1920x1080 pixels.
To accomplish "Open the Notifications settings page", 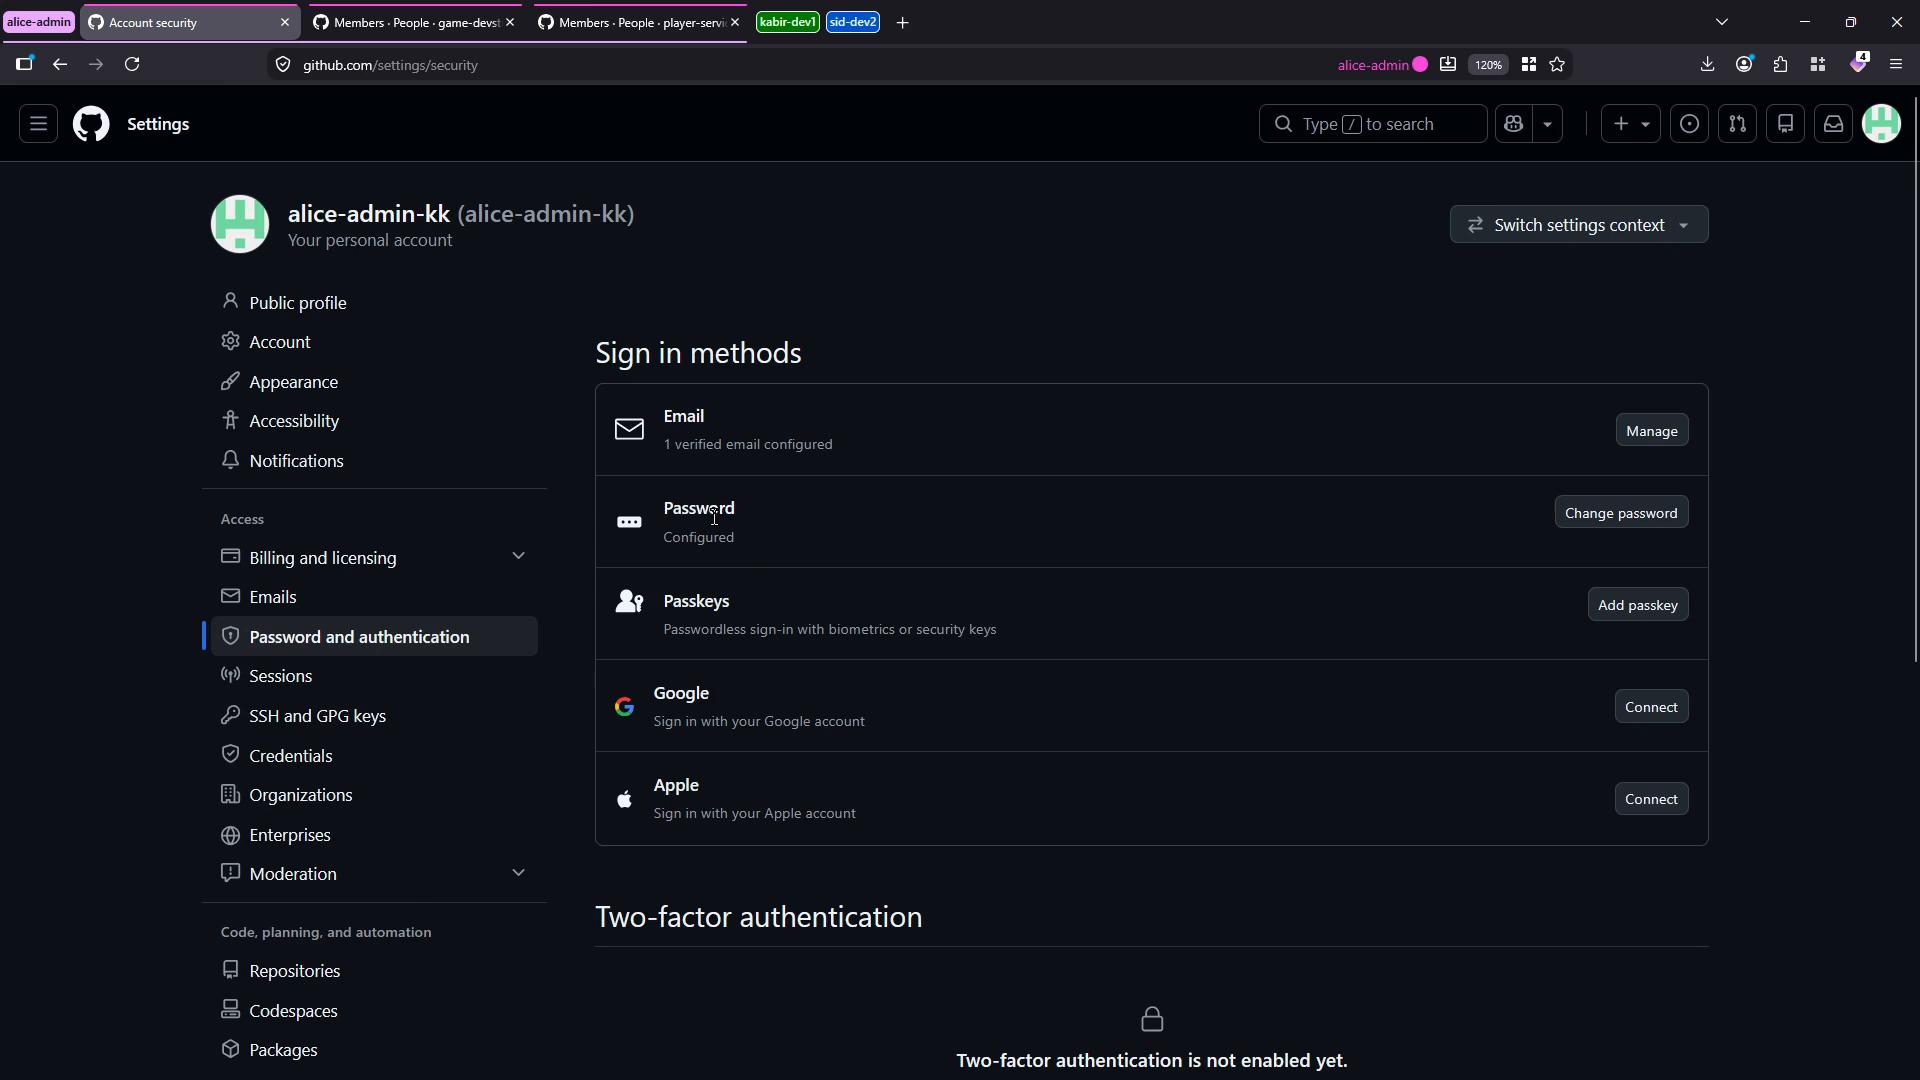I will (374, 461).
